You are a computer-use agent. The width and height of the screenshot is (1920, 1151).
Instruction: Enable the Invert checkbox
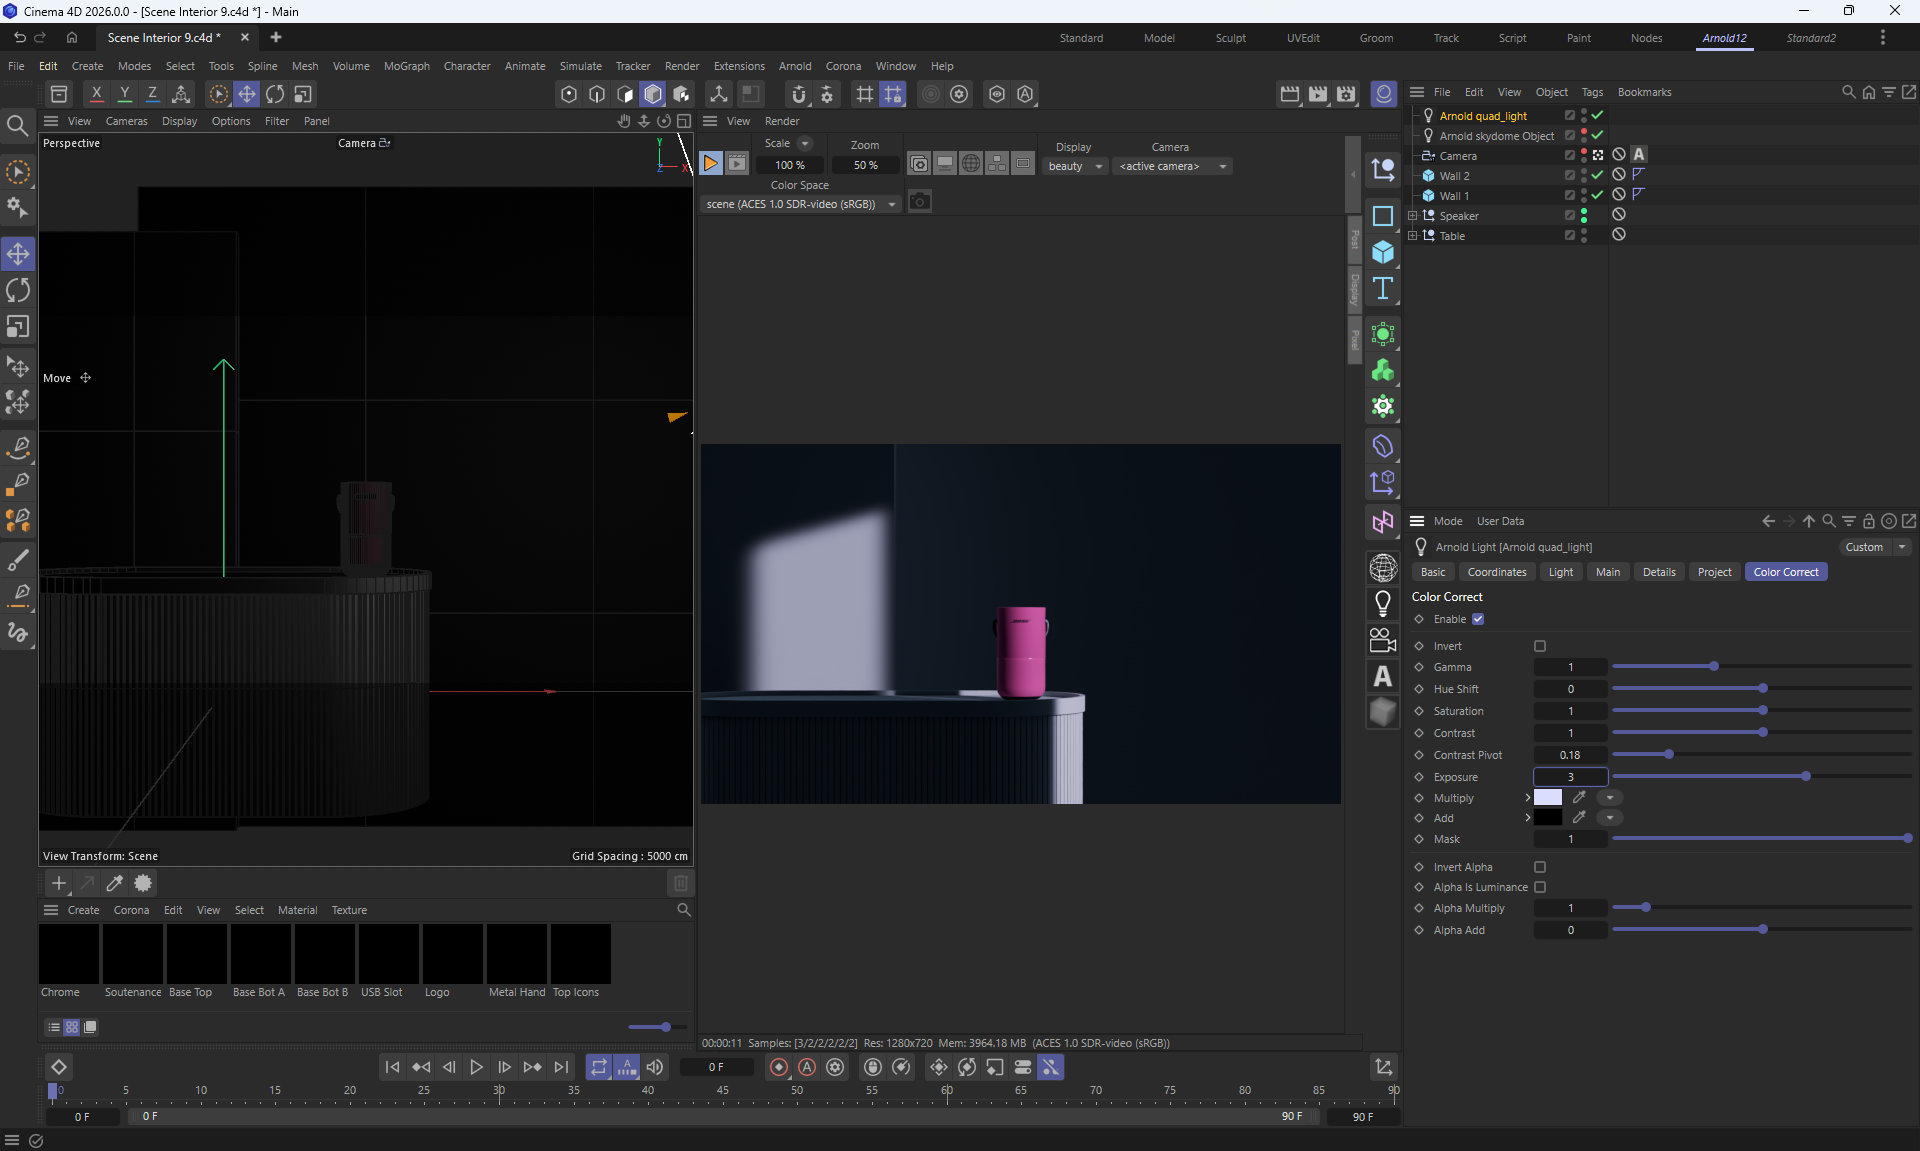(1540, 646)
